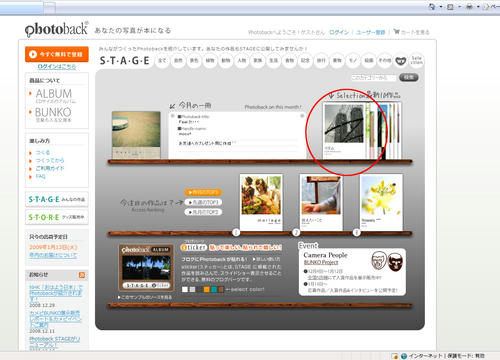
Task: Select the 旅行 category circle
Action: point(321,61)
